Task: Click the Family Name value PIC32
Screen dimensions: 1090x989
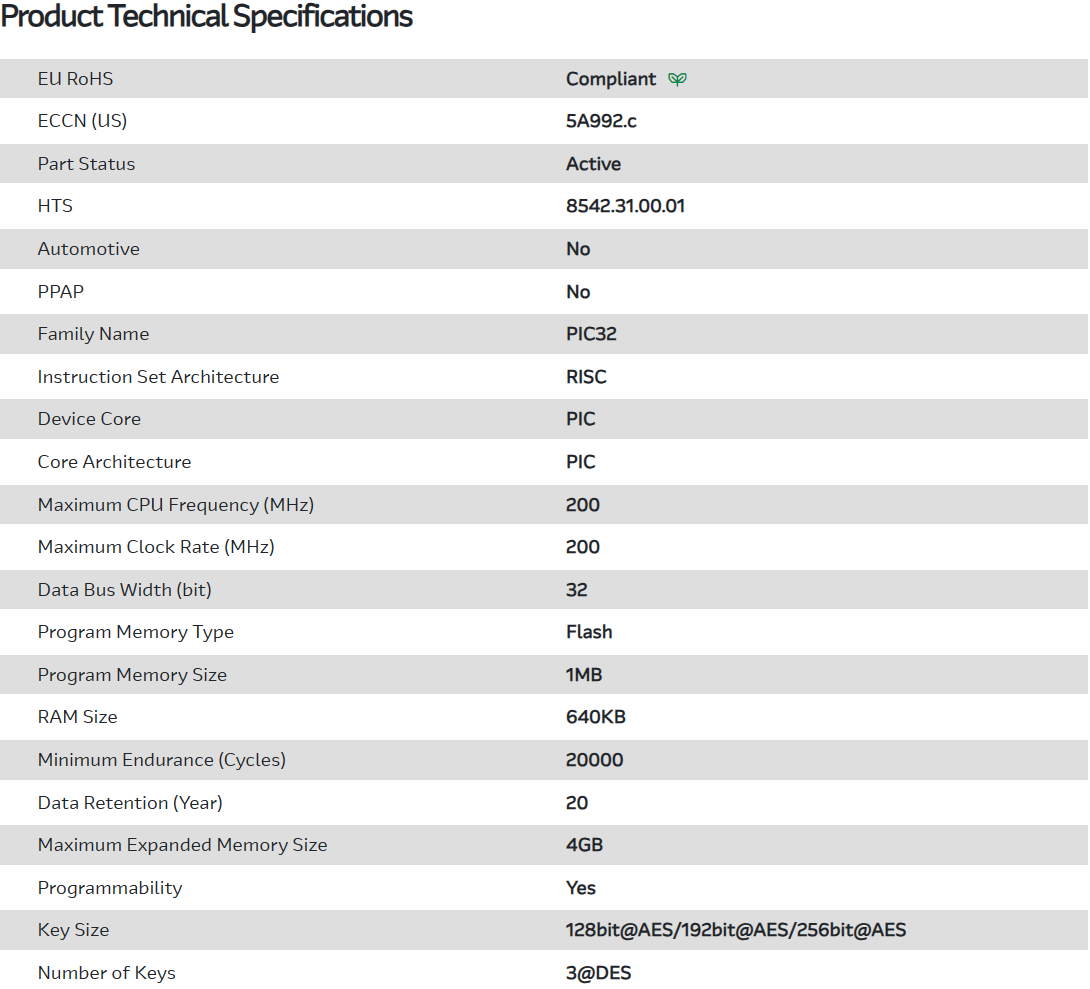Action: pyautogui.click(x=591, y=334)
